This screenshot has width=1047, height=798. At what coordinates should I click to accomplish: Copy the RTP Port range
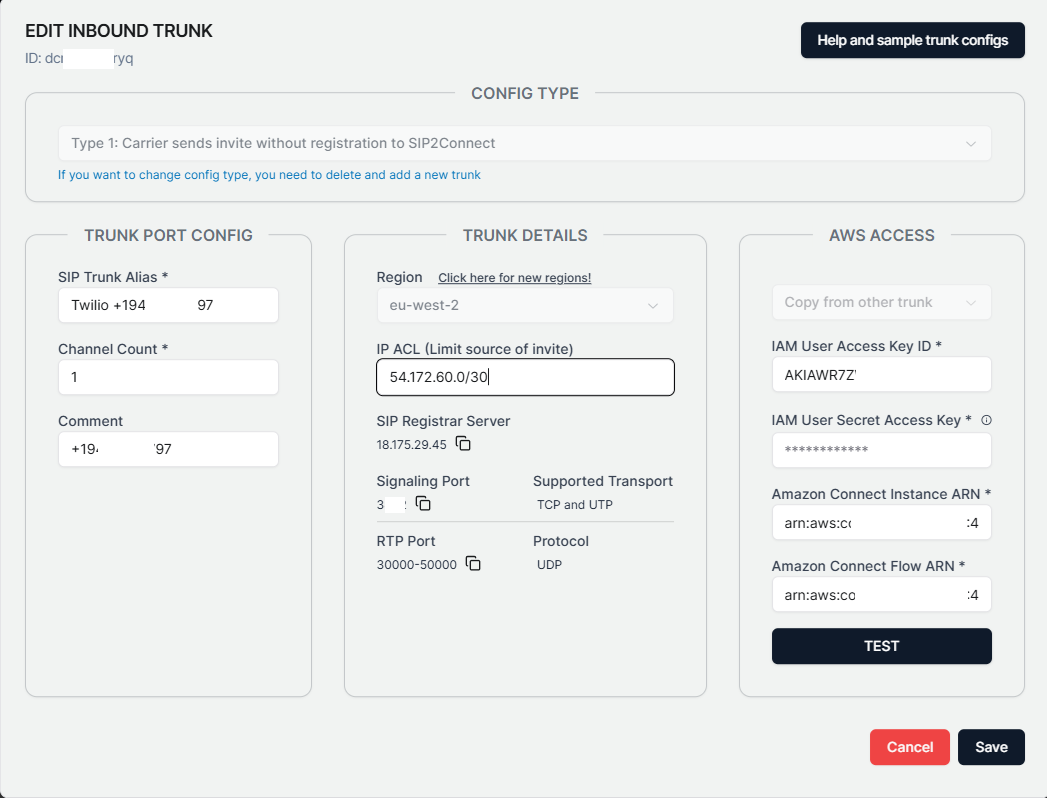[x=473, y=564]
